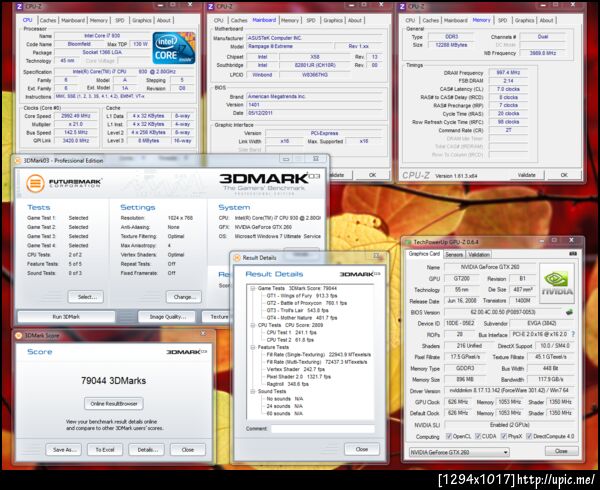600x490 pixels.
Task: Click Close button in Result Details window
Action: tap(362, 449)
